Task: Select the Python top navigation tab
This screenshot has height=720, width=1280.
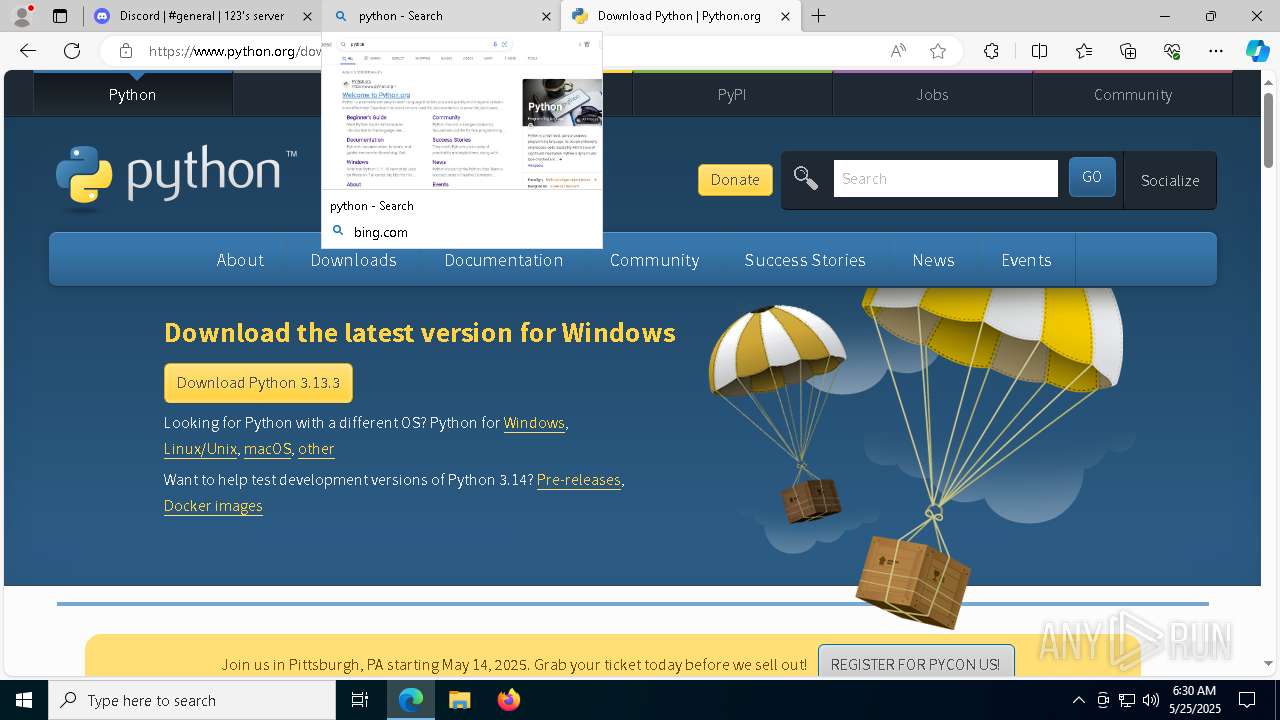Action: tap(133, 94)
